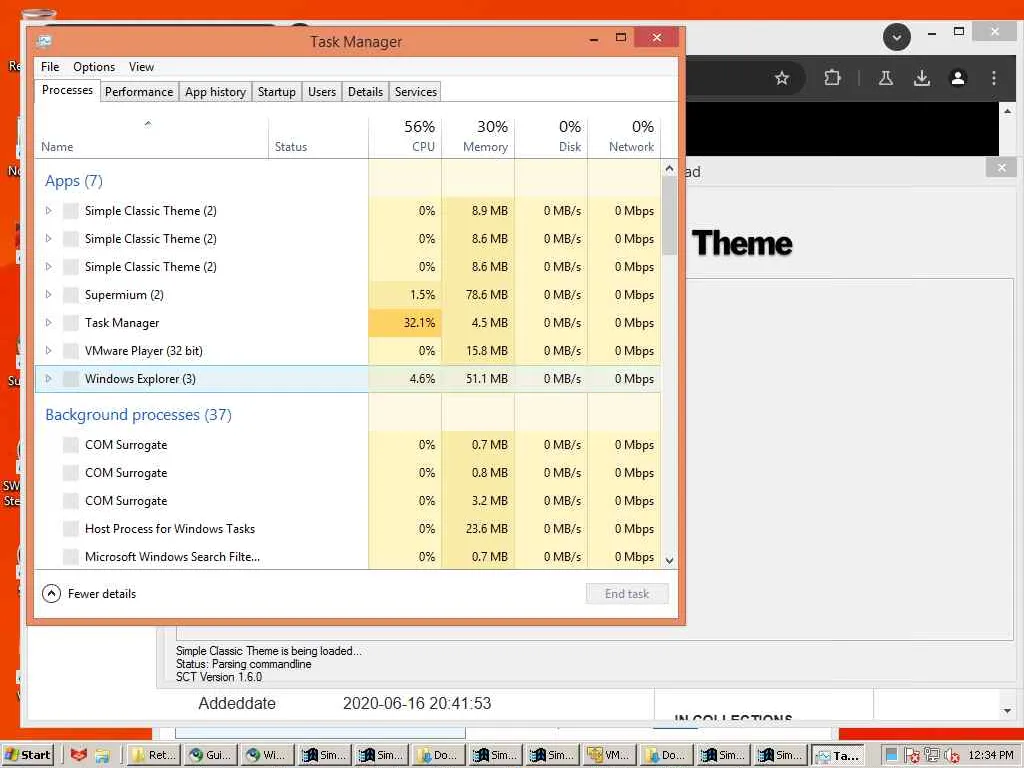The width and height of the screenshot is (1024, 768).
Task: Switch to the Details tab
Action: pyautogui.click(x=366, y=91)
